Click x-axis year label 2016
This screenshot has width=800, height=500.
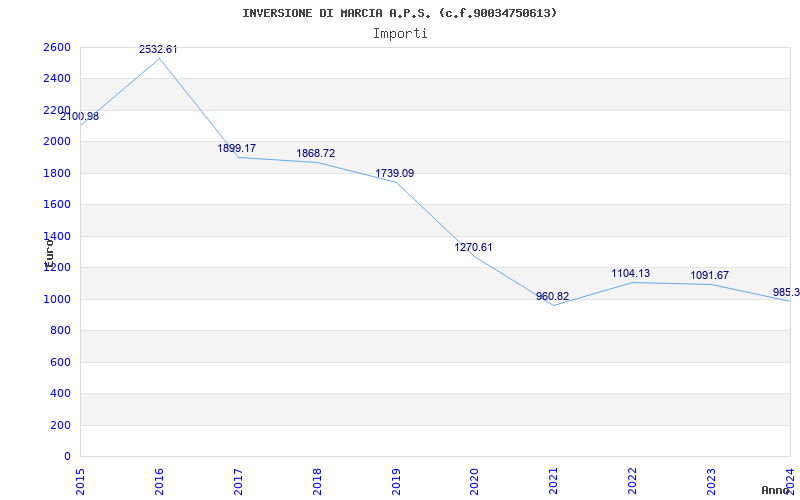(x=159, y=482)
